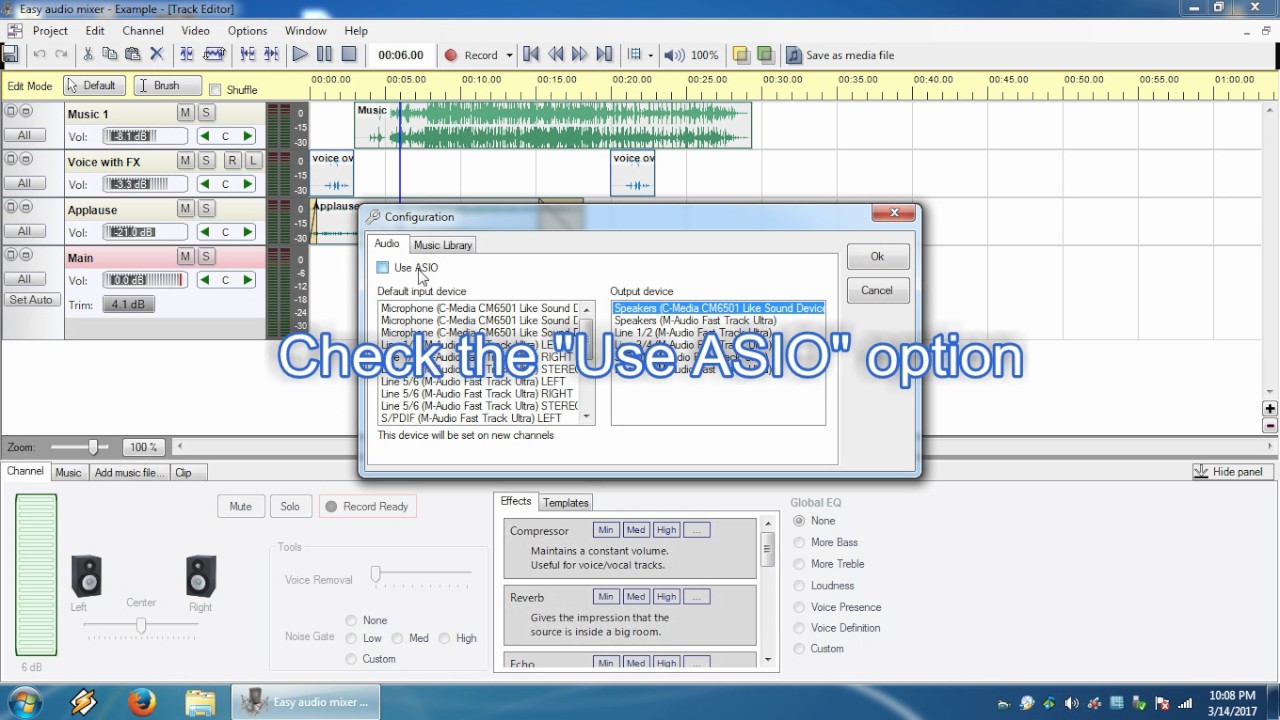The image size is (1280, 720).
Task: Confirm Configuration dialog with Ok
Action: click(x=877, y=257)
